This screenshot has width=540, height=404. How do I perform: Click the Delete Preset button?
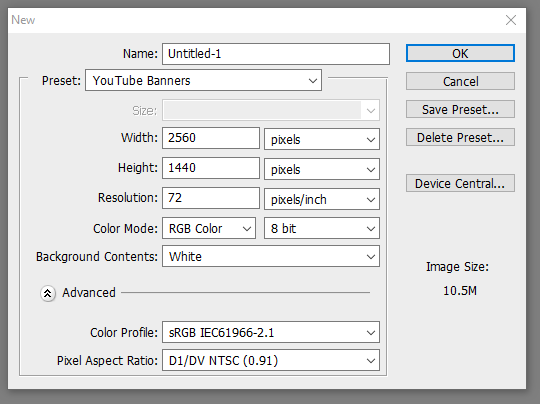[460, 137]
